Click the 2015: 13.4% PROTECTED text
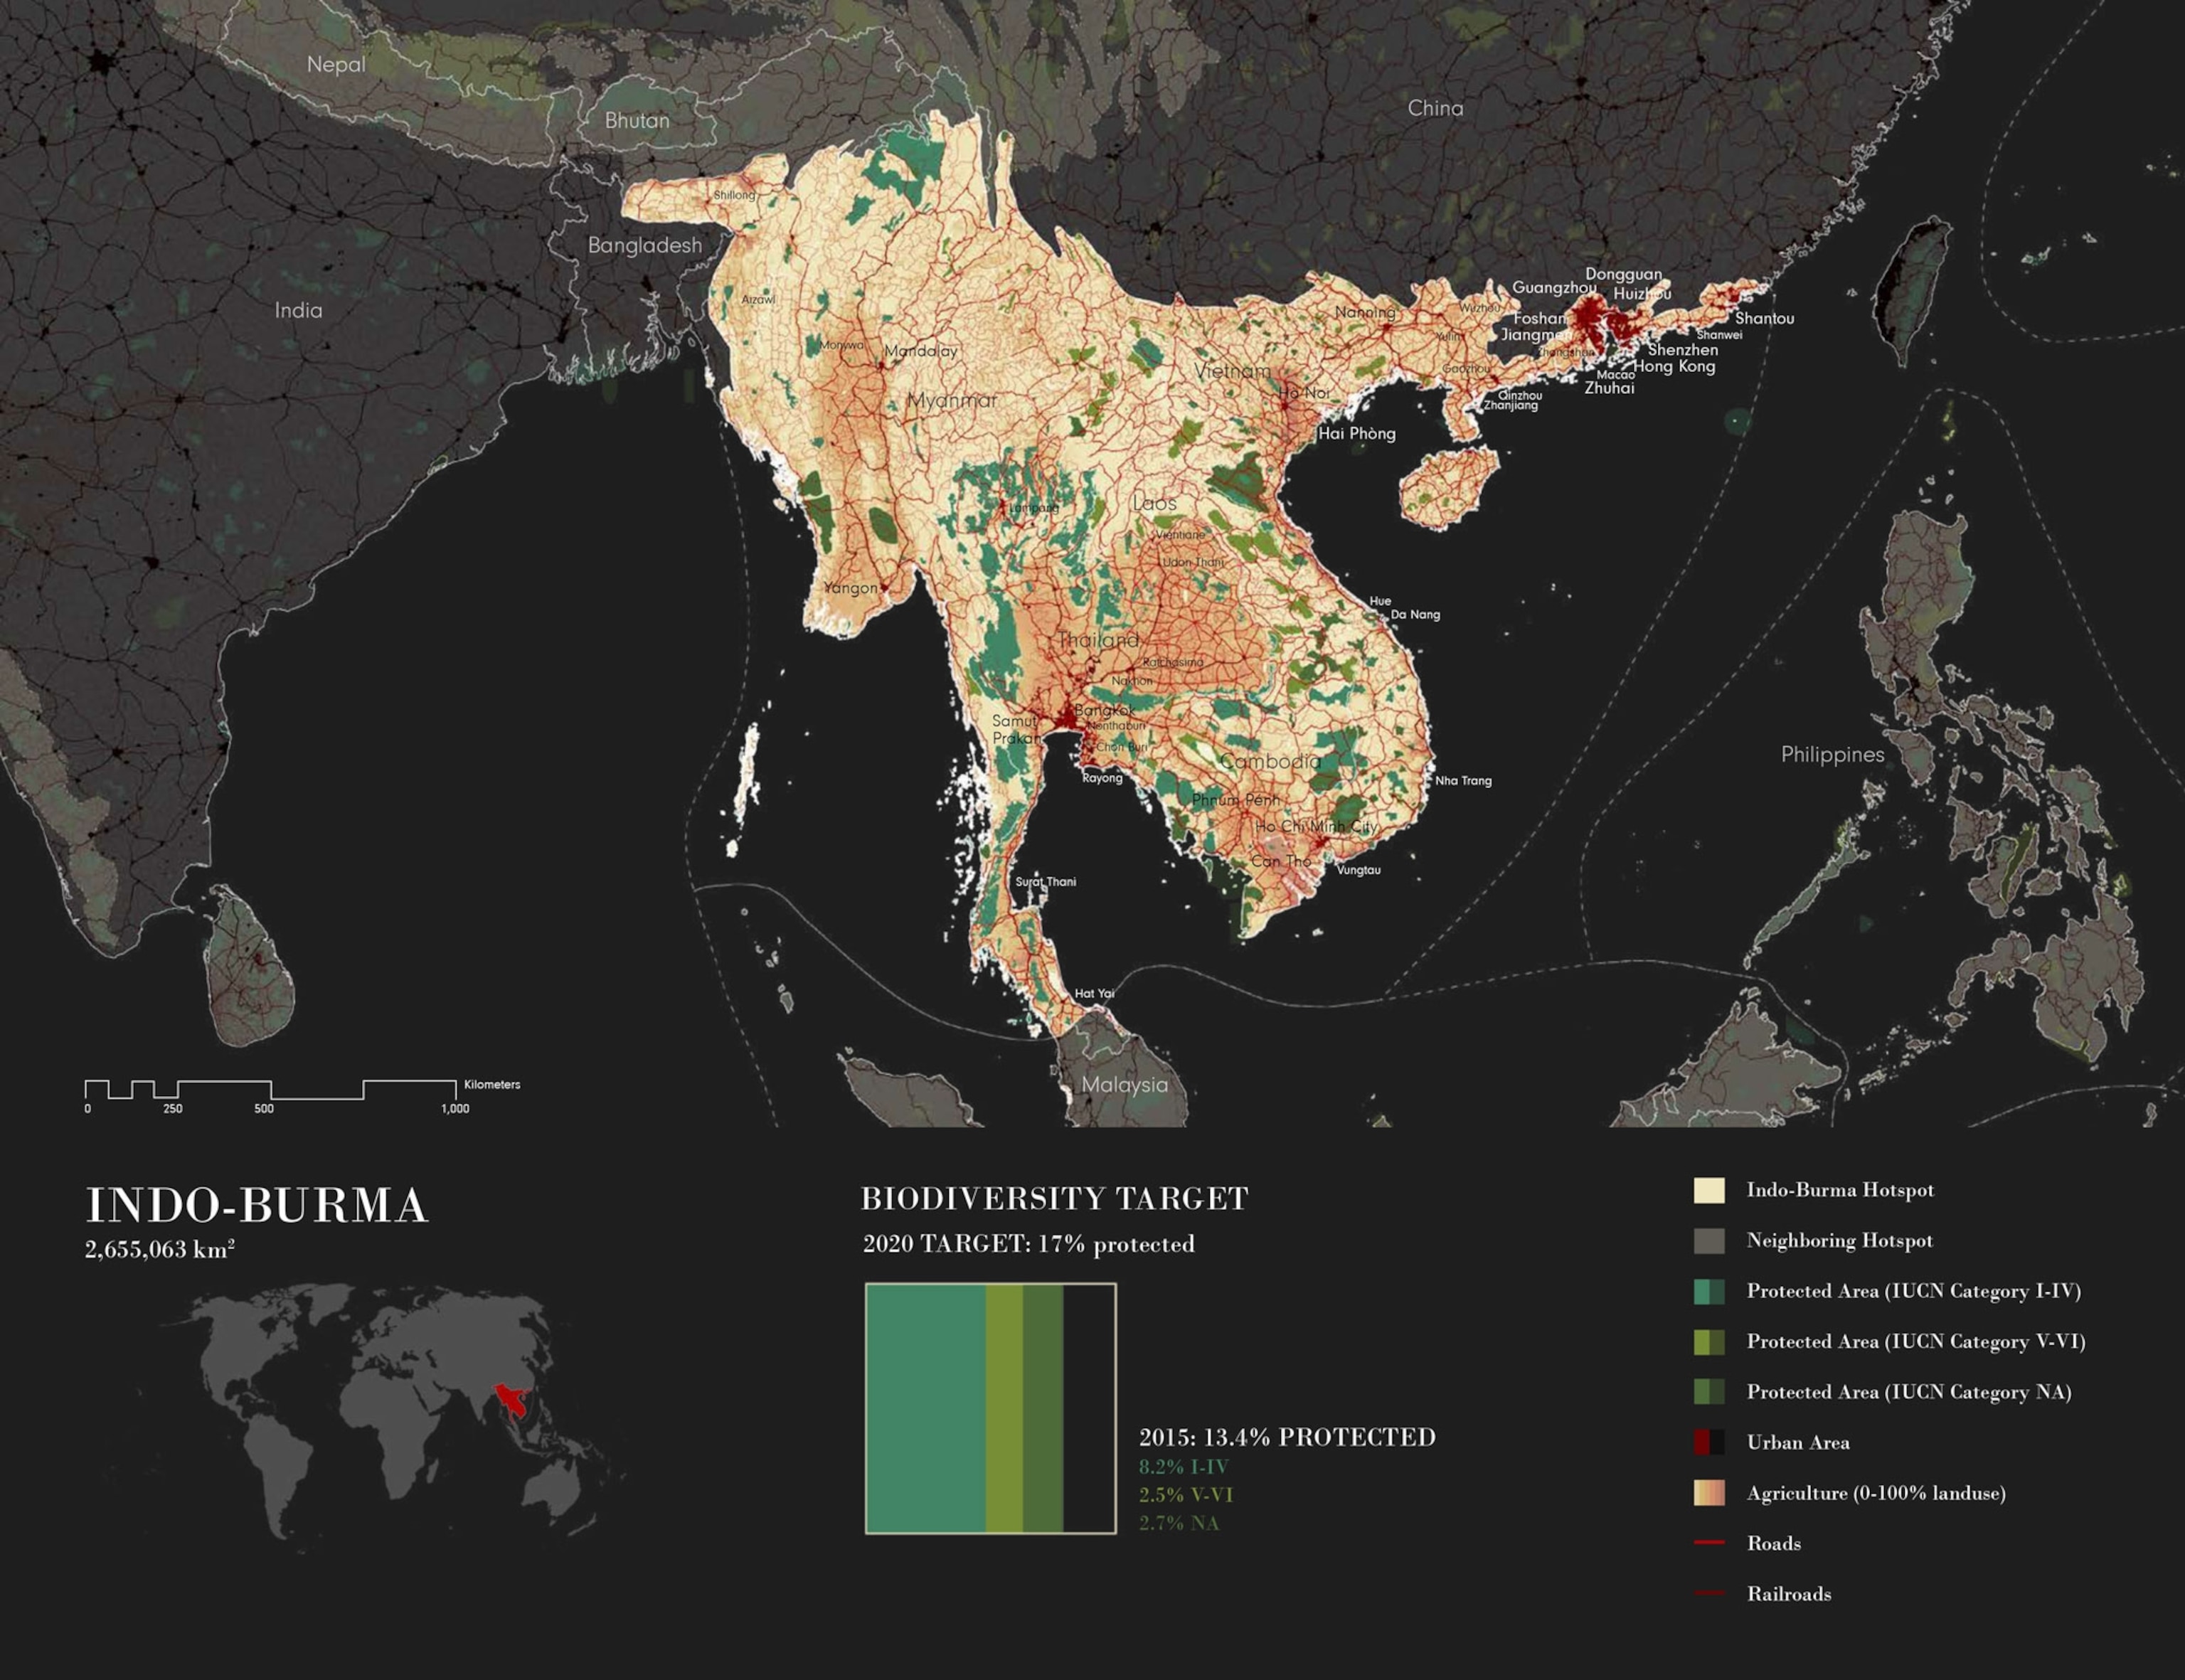This screenshot has width=2185, height=1680. (x=1287, y=1437)
